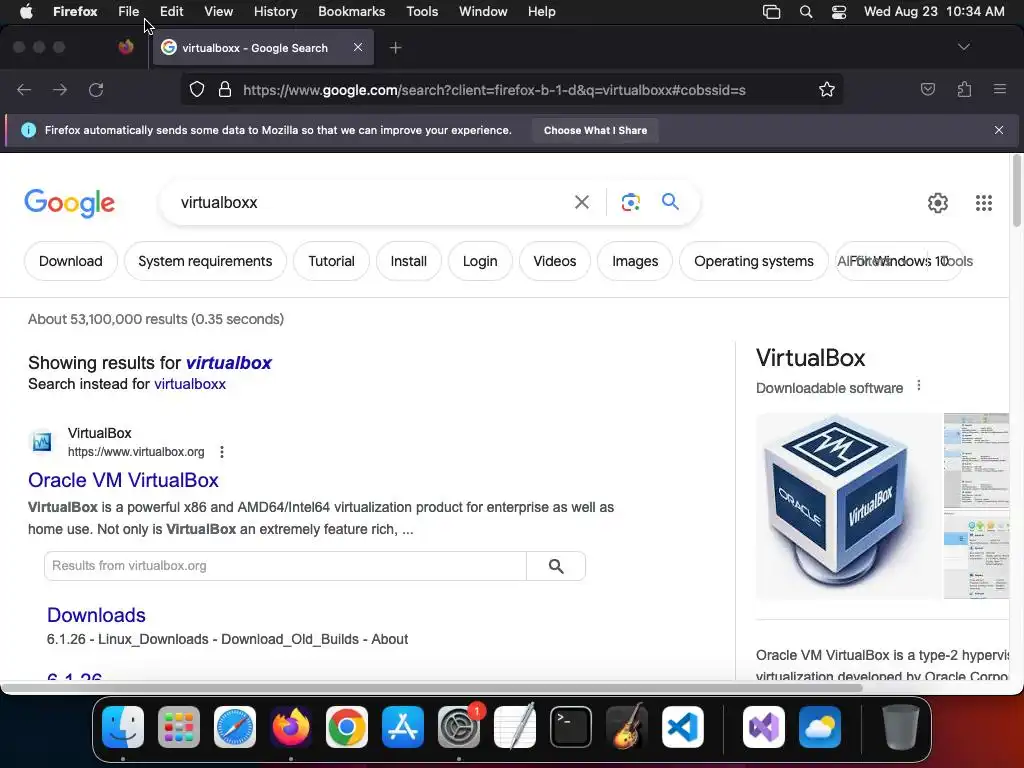Open Google Chrome from the dock
This screenshot has height=768, width=1024.
347,727
